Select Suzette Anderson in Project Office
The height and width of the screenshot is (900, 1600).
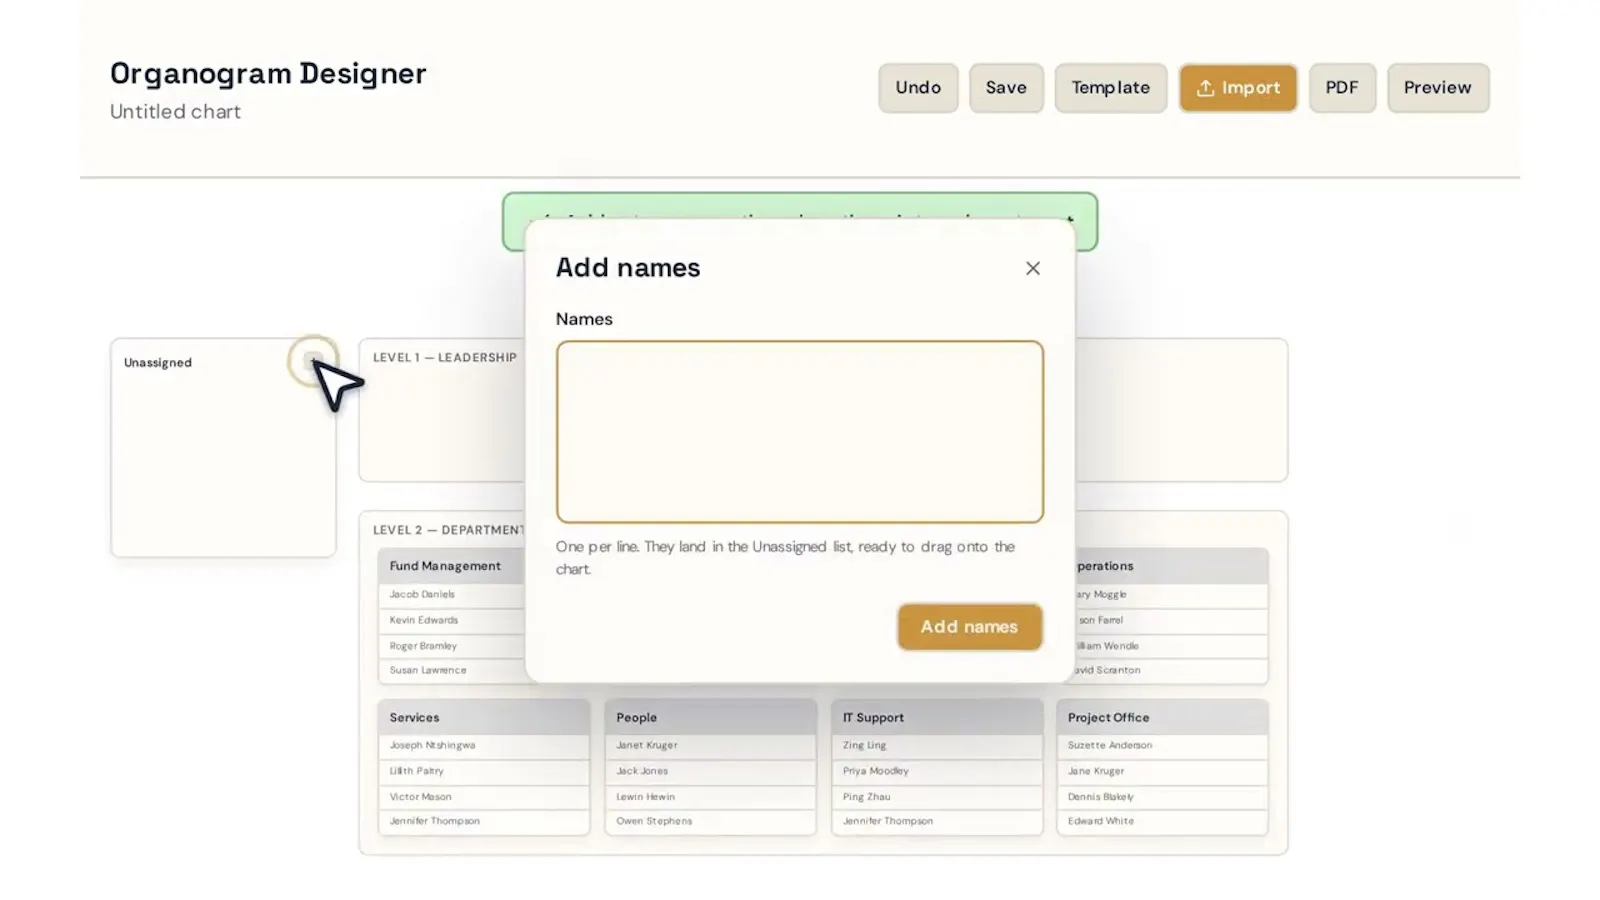click(1162, 746)
